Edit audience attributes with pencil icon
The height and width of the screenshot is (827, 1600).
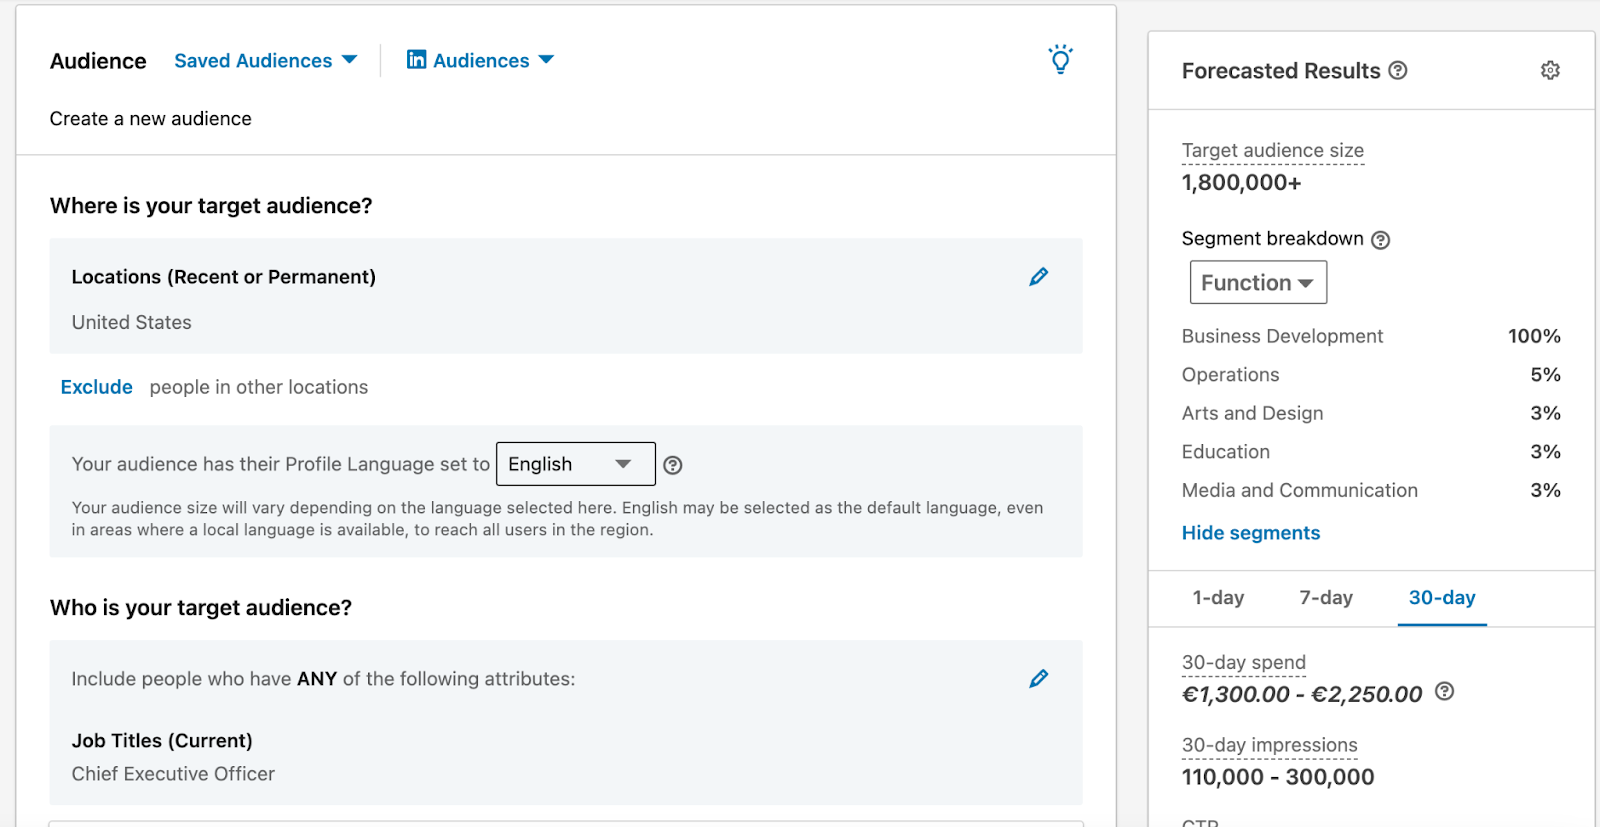pyautogui.click(x=1039, y=679)
